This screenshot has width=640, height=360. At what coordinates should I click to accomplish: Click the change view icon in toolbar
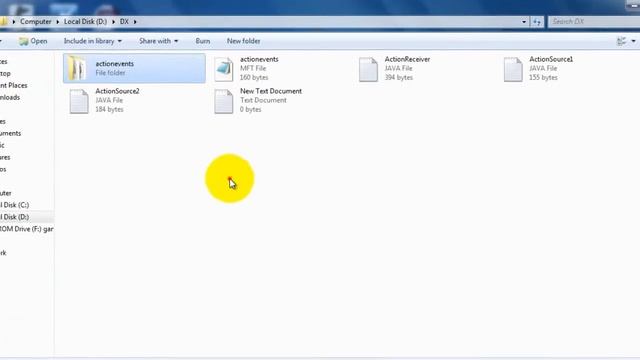click(621, 41)
